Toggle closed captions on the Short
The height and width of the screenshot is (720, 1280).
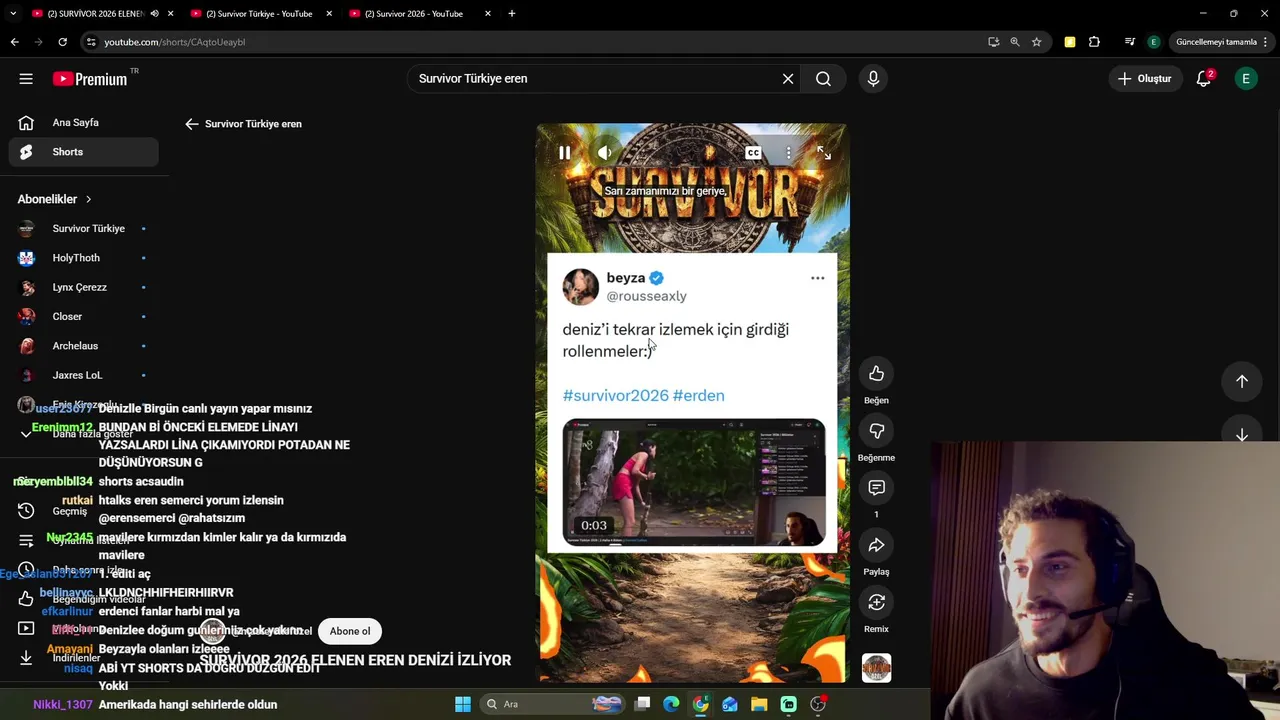753,153
